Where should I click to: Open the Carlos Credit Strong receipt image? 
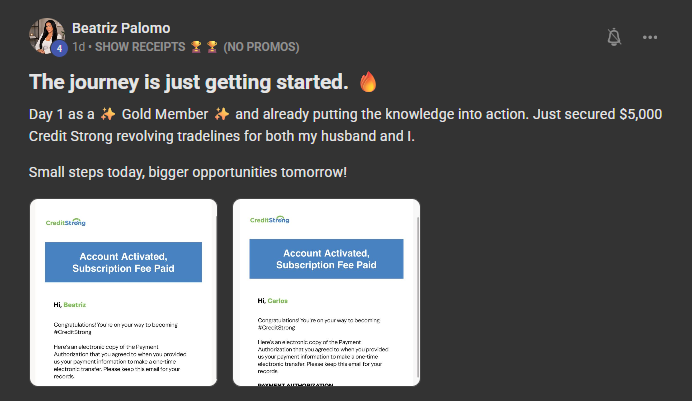coord(326,292)
